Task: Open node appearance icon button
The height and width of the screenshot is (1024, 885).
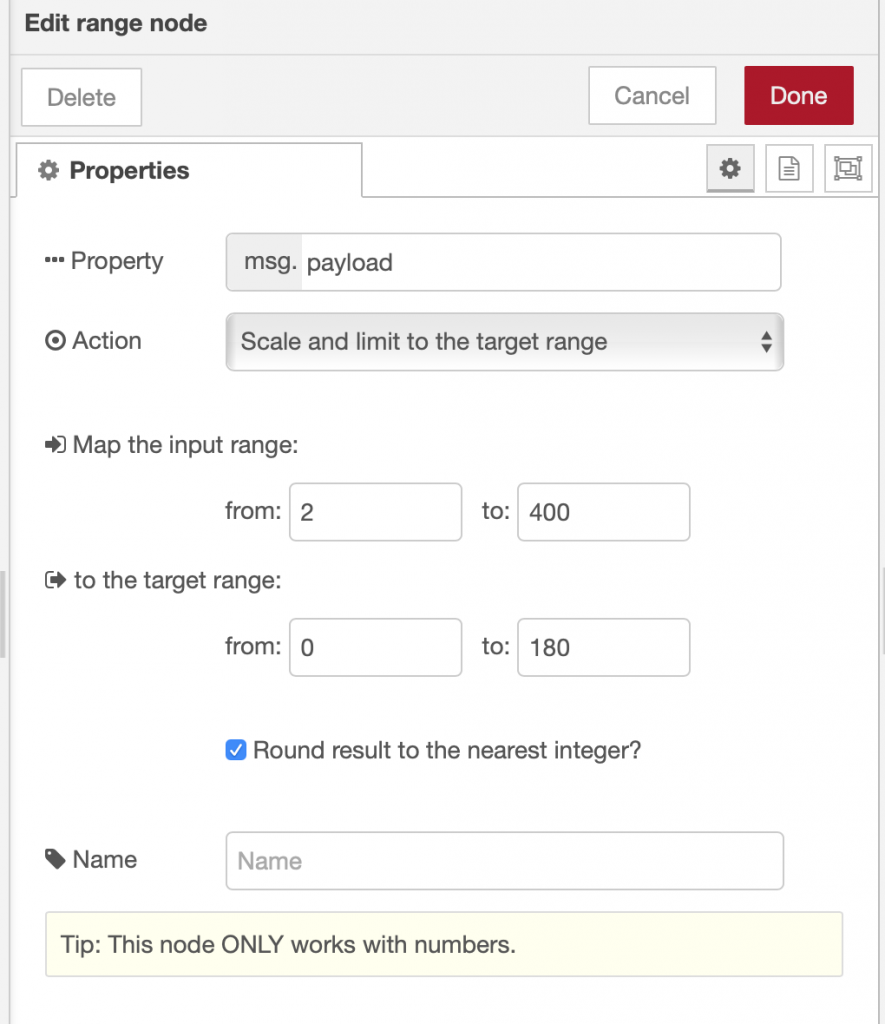Action: (848, 168)
